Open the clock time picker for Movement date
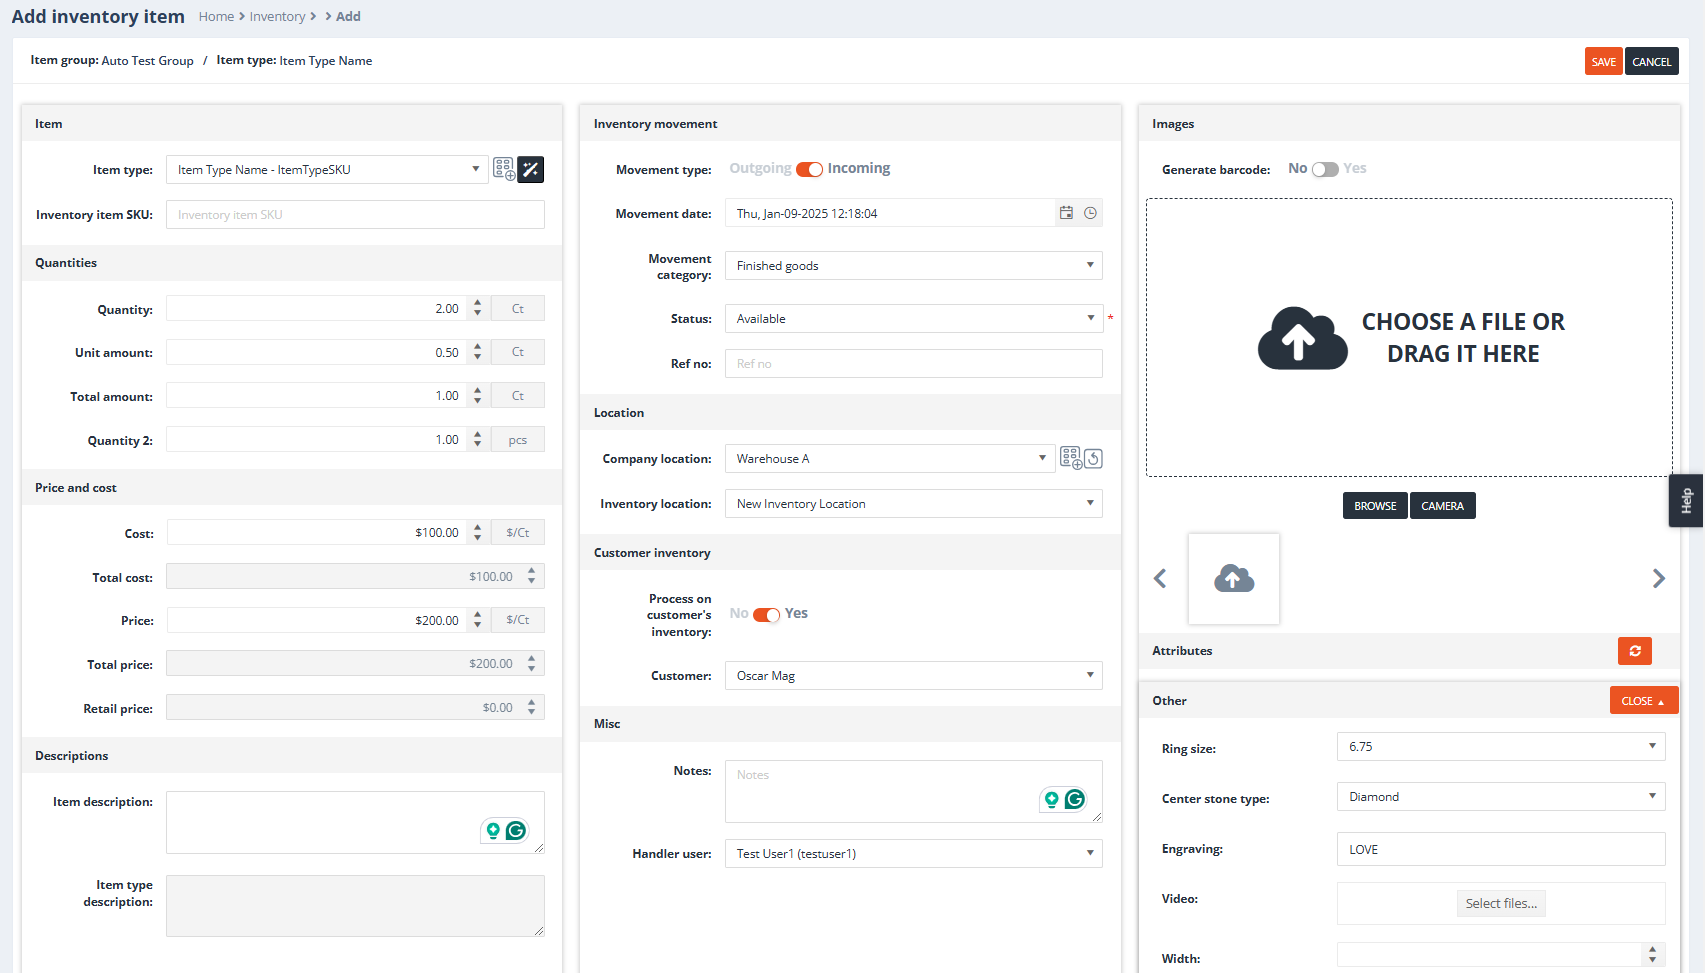This screenshot has height=973, width=1705. [1090, 213]
